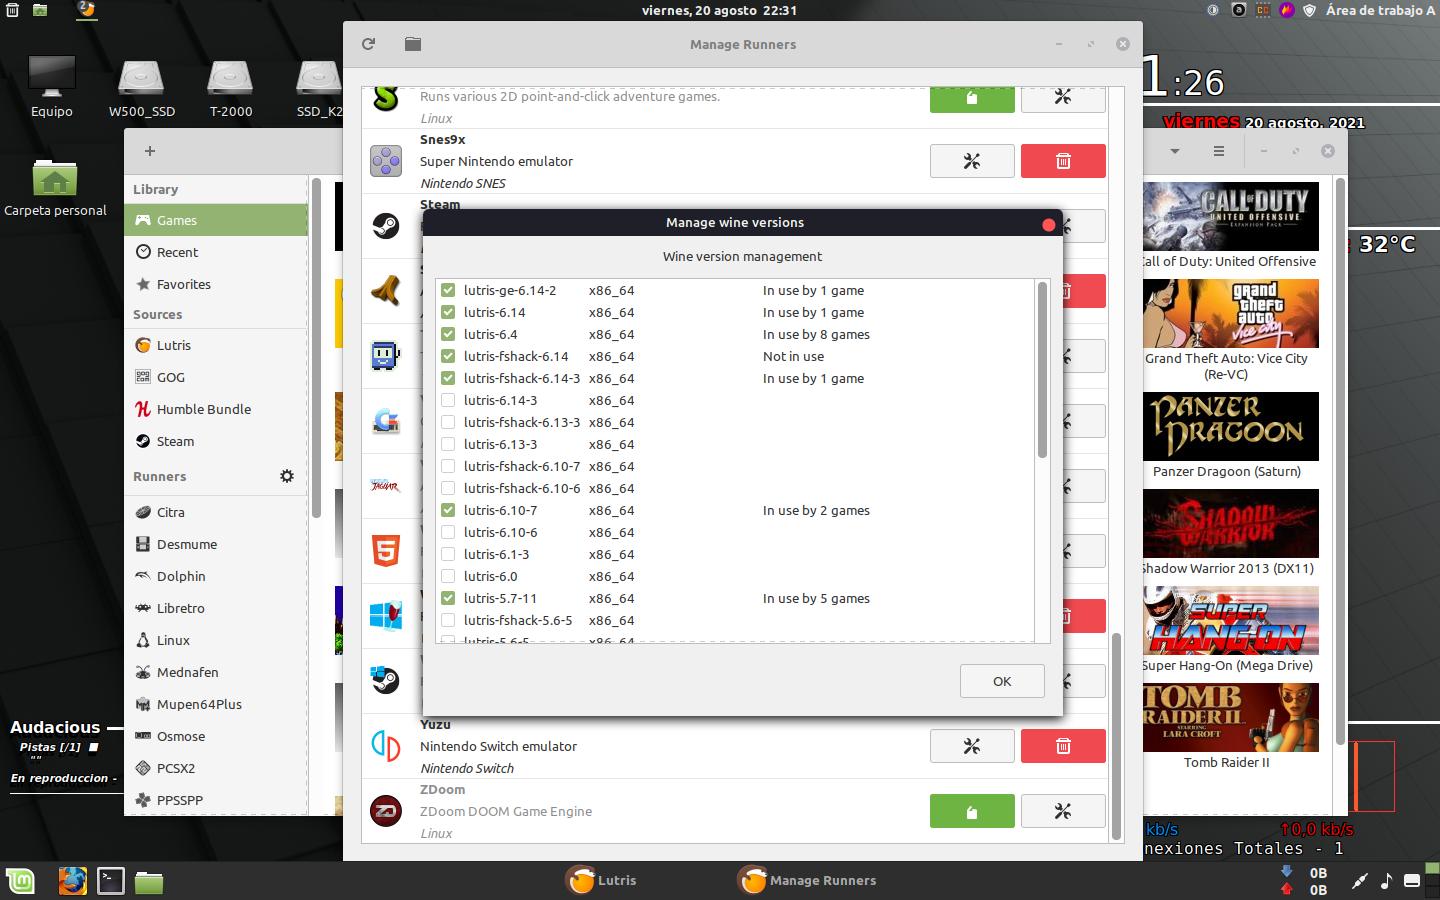
Task: Select Games under the Library section
Action: (176, 220)
